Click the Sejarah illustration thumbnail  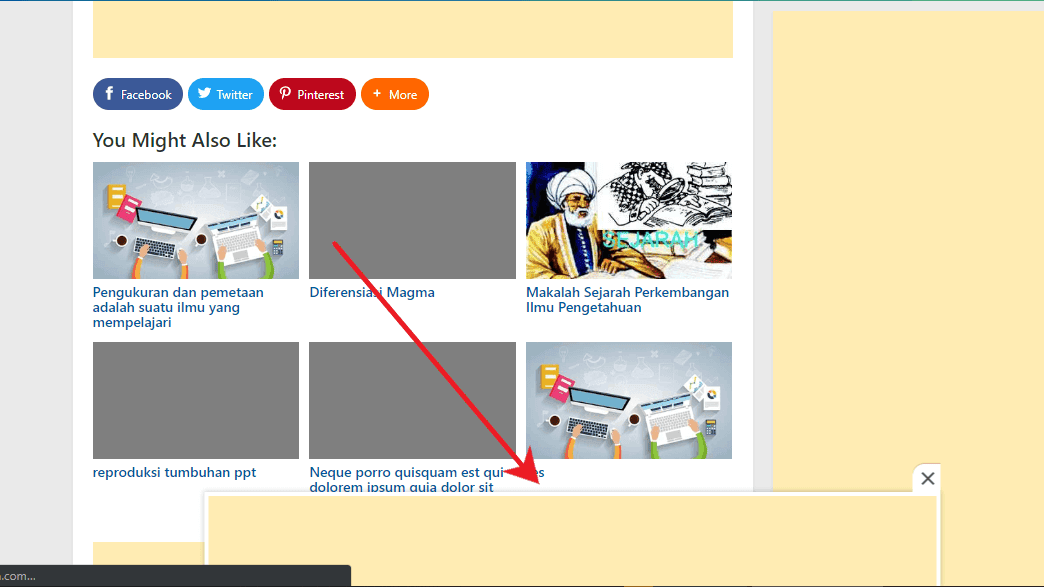click(629, 220)
